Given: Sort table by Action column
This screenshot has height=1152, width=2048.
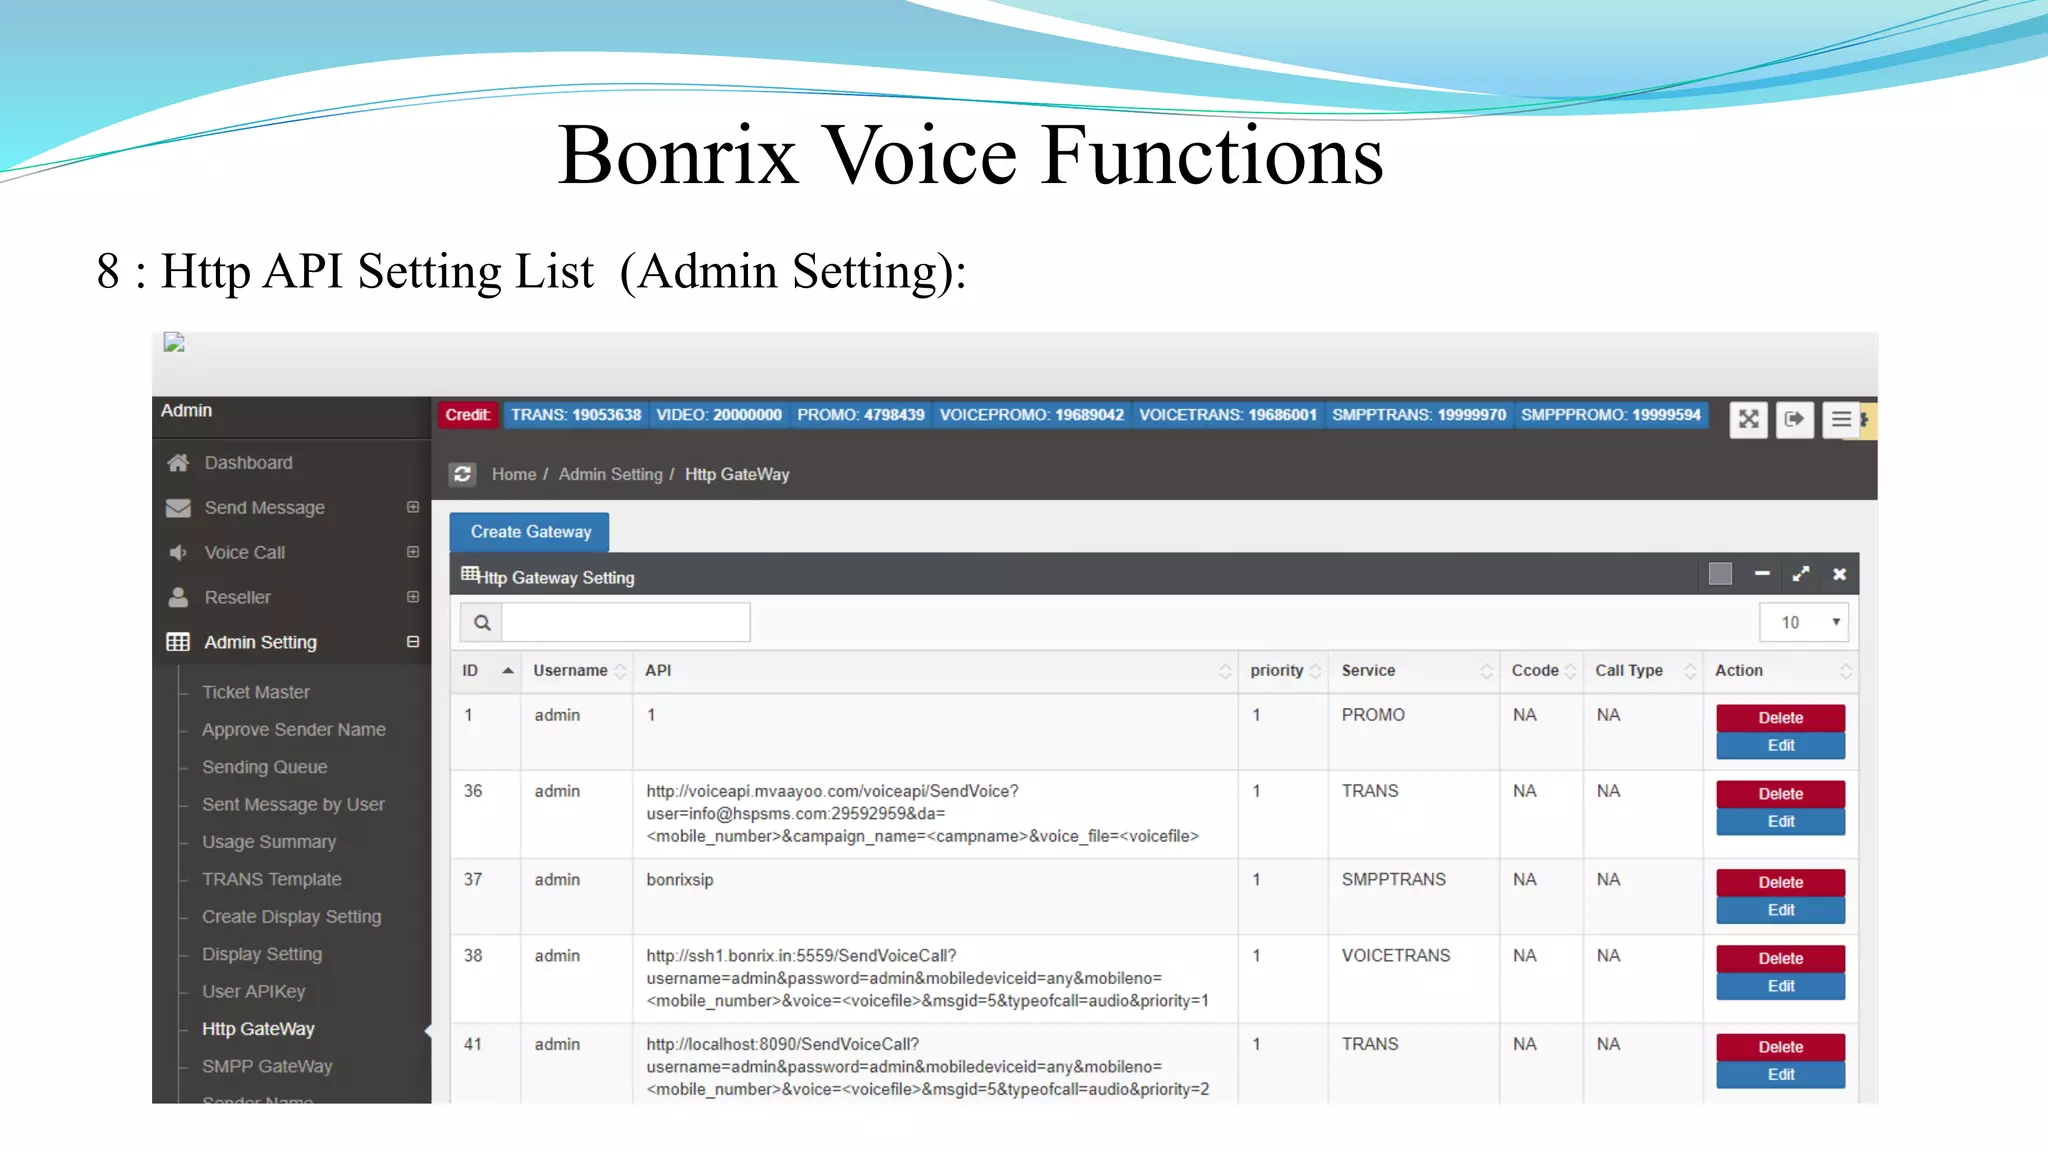Looking at the screenshot, I should [1781, 671].
